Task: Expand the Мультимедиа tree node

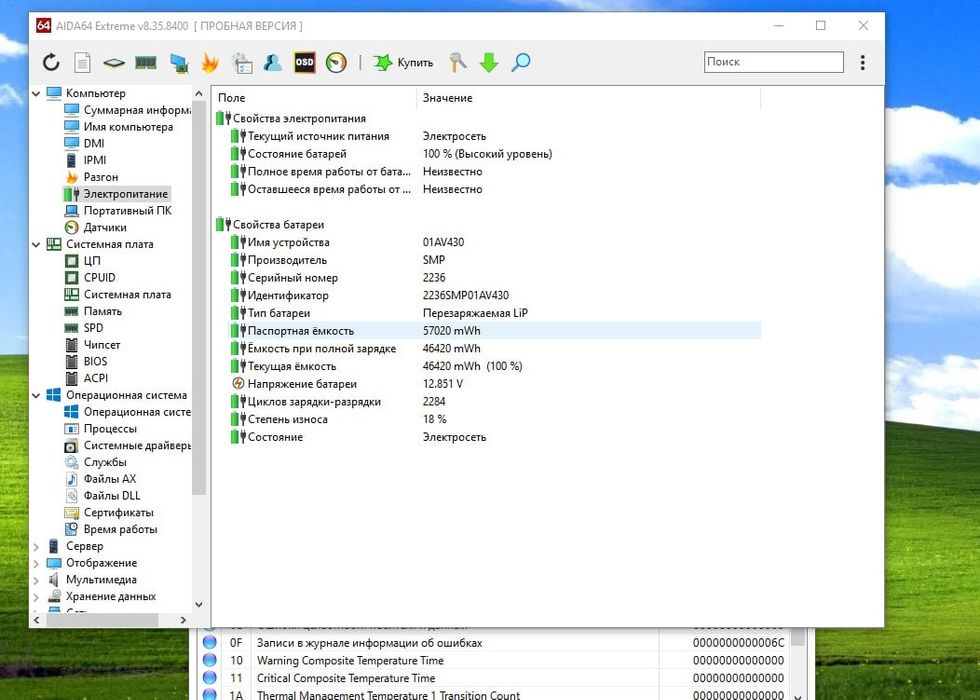Action: tap(36, 580)
